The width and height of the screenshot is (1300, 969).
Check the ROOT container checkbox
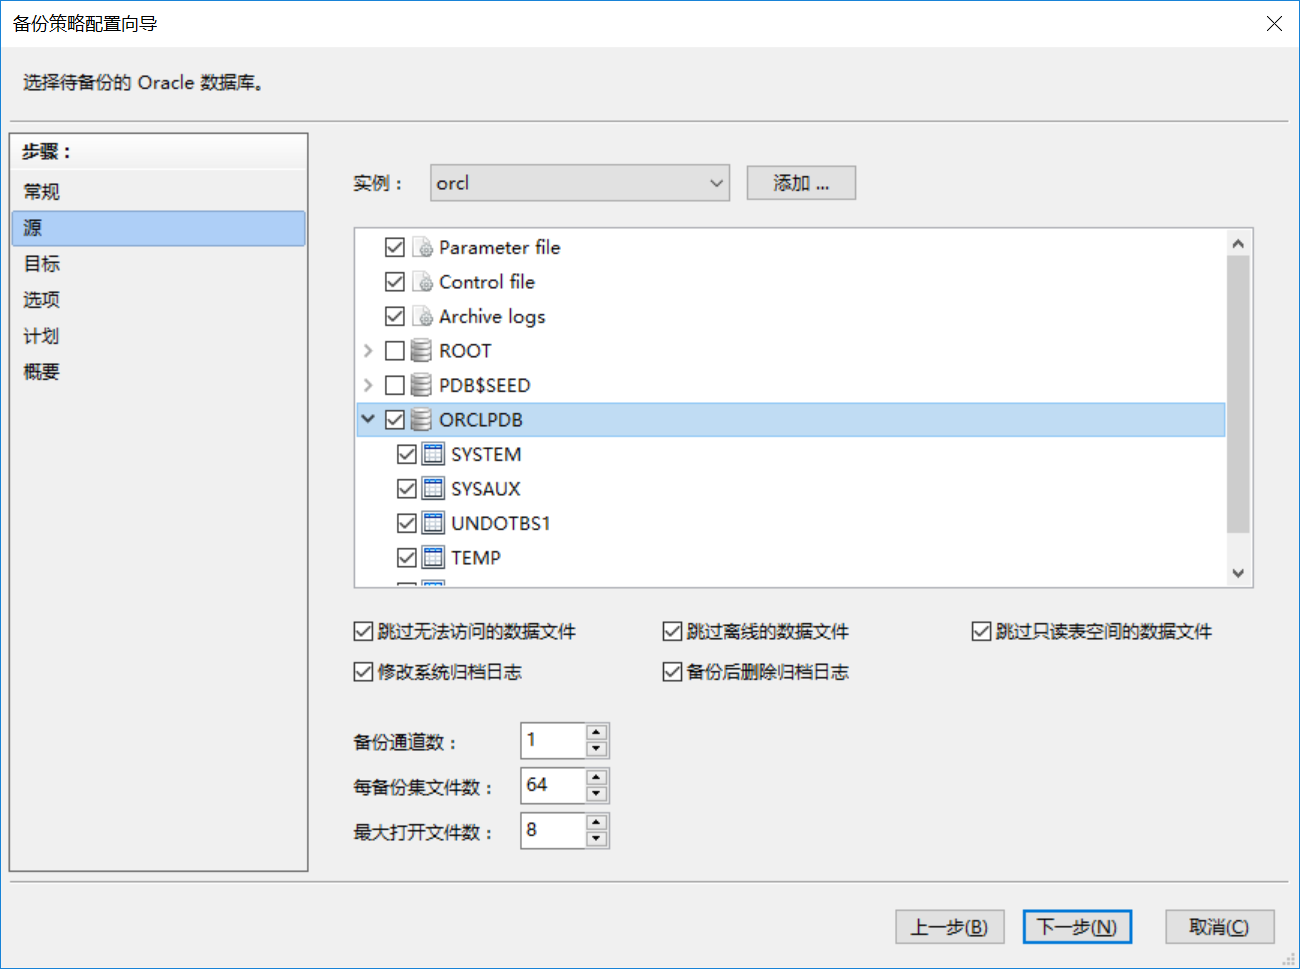395,351
